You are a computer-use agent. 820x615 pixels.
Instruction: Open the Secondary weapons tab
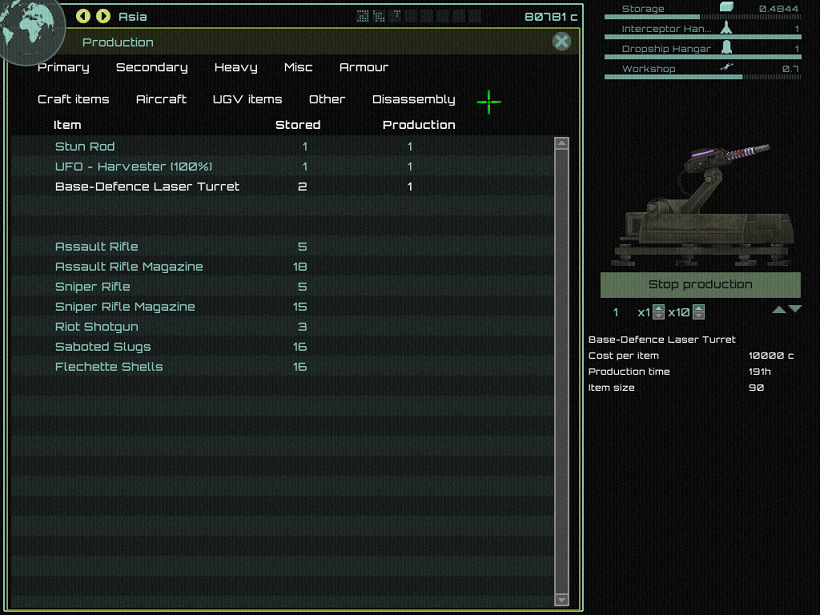[x=152, y=67]
